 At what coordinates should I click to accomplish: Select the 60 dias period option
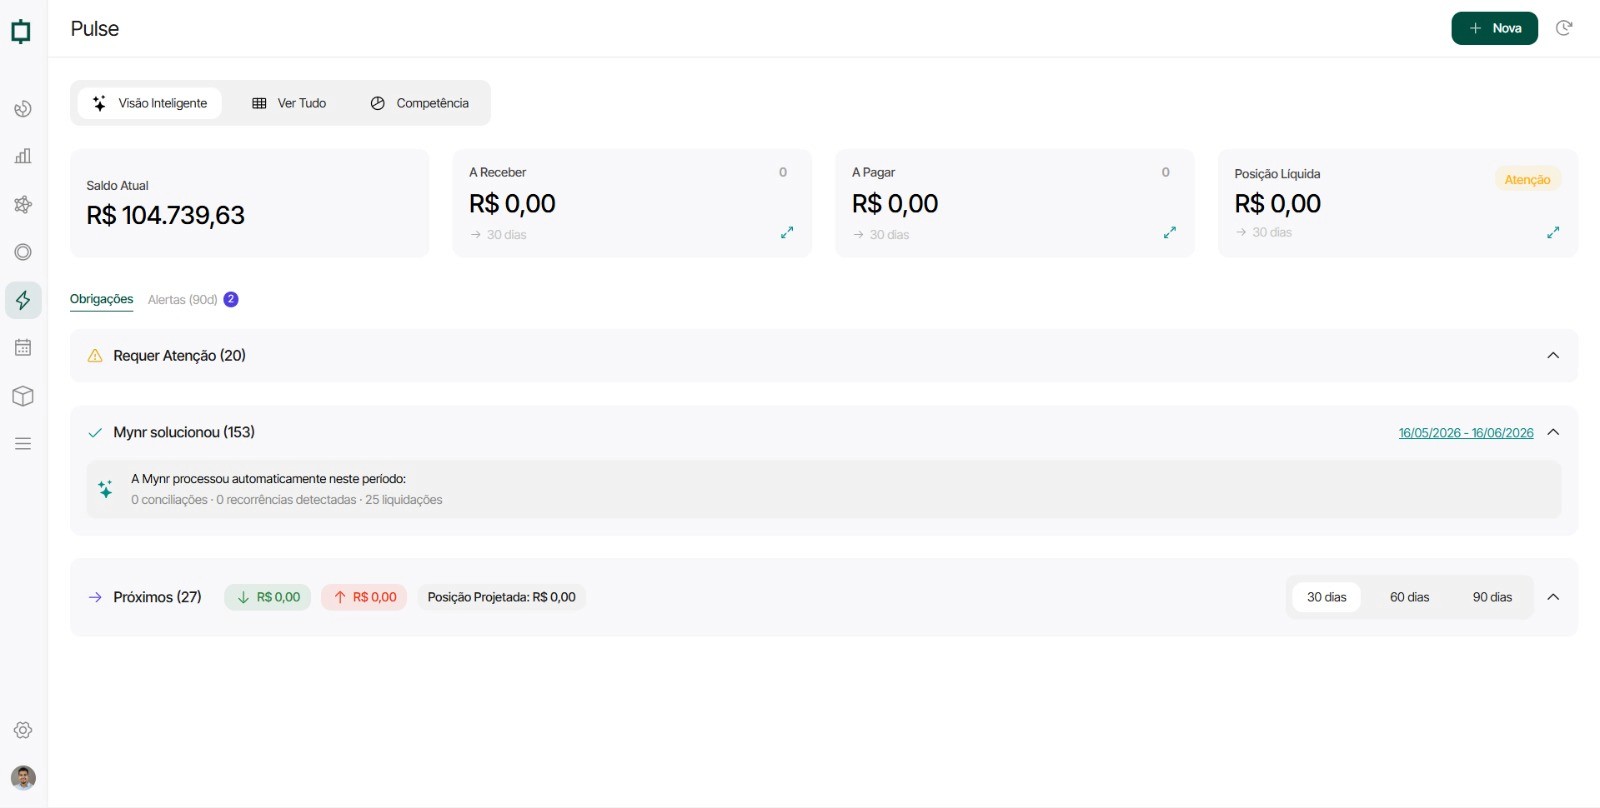coord(1409,597)
